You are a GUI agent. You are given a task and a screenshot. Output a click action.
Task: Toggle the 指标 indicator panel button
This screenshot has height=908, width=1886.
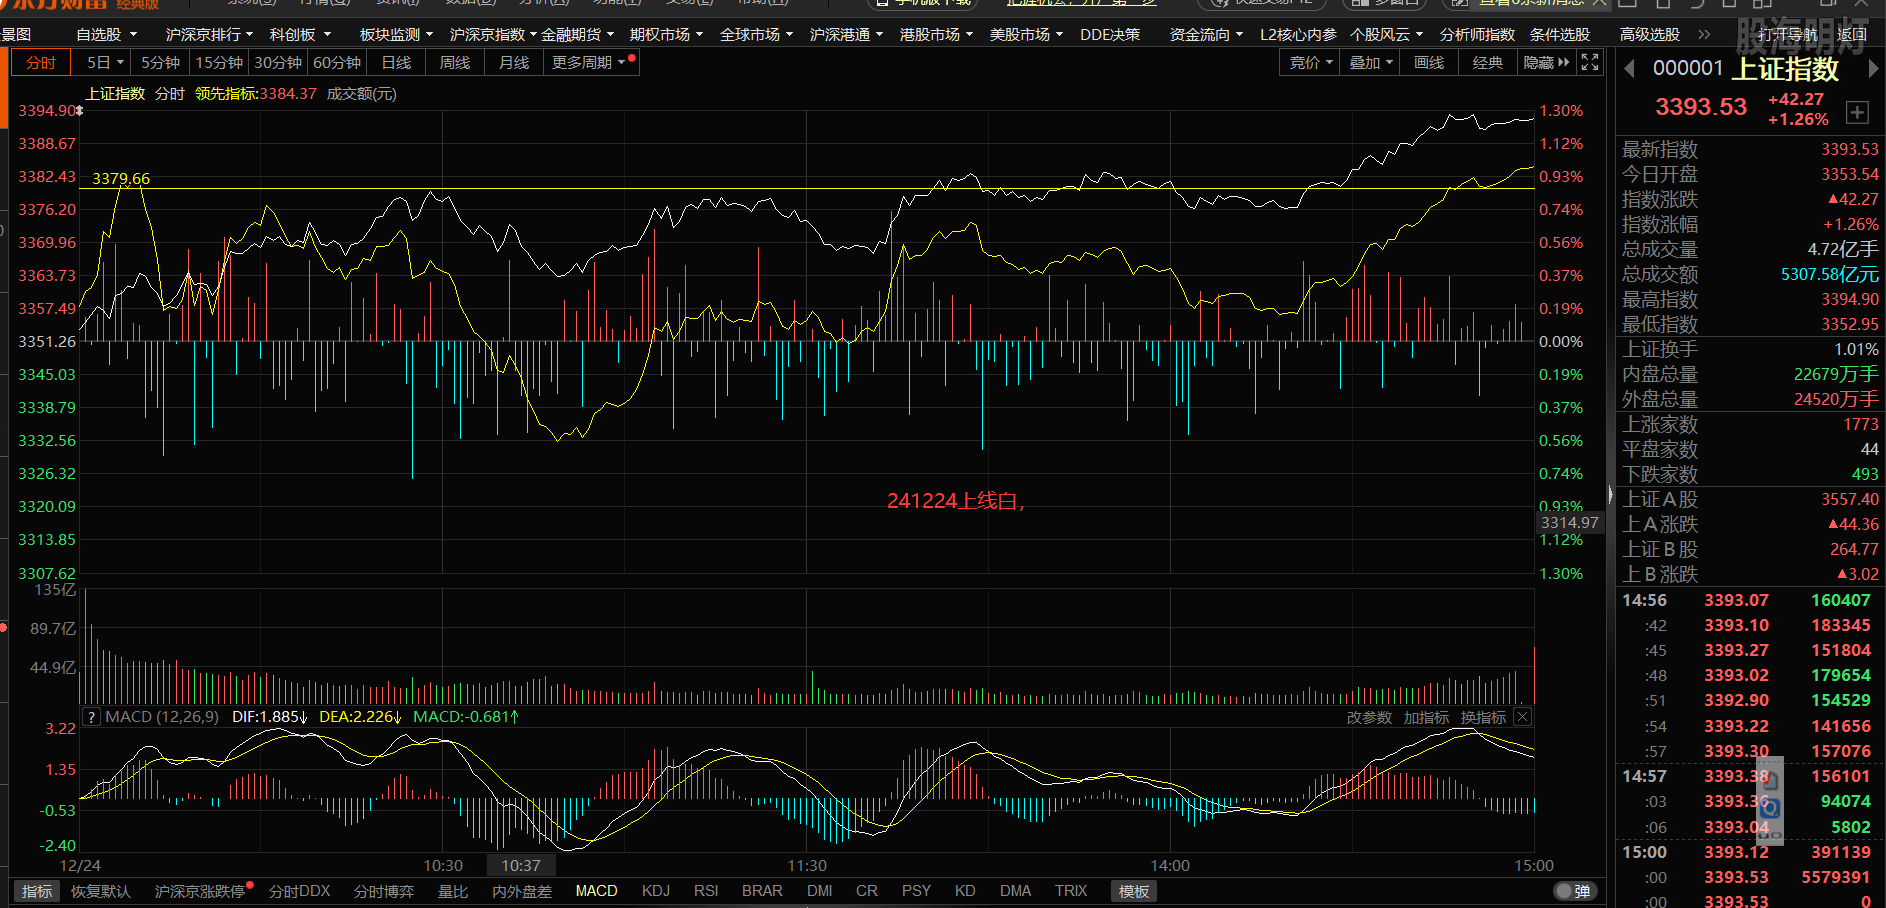coord(37,891)
